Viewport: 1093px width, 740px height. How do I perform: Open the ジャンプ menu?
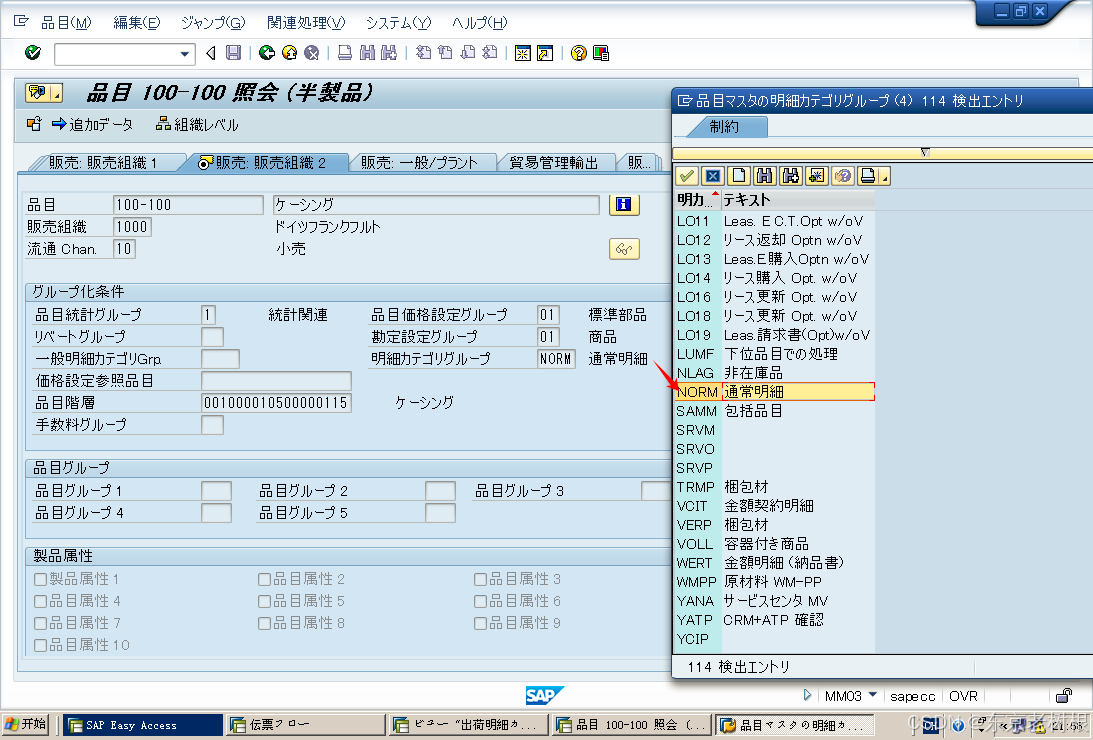pyautogui.click(x=213, y=22)
